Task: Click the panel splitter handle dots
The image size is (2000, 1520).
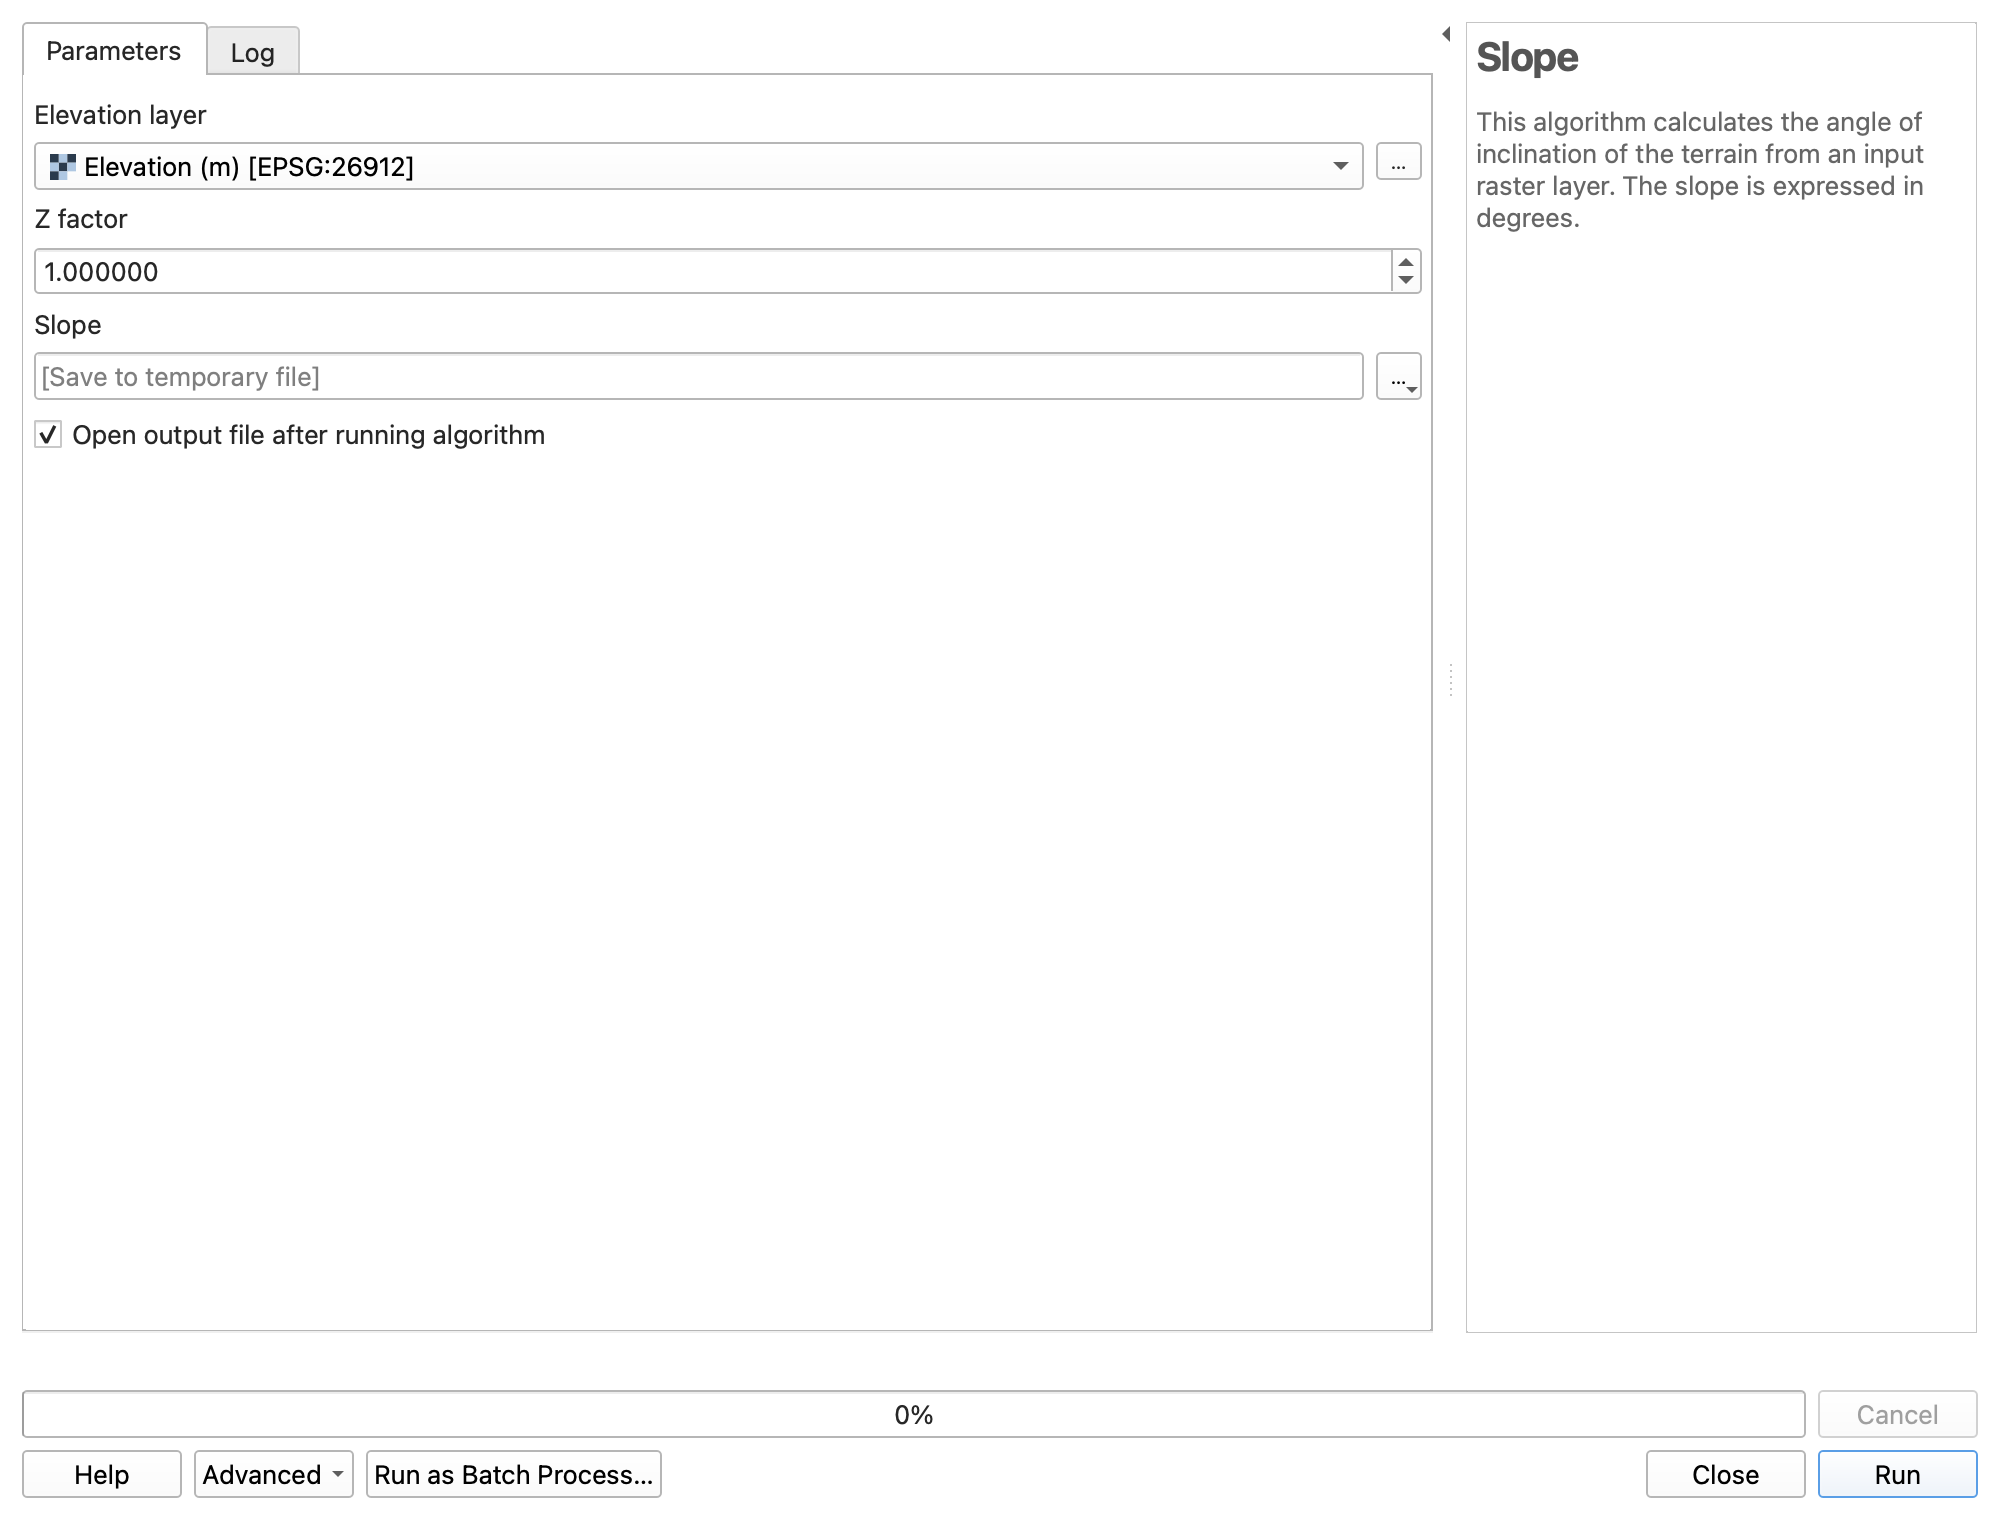Action: (x=1450, y=680)
